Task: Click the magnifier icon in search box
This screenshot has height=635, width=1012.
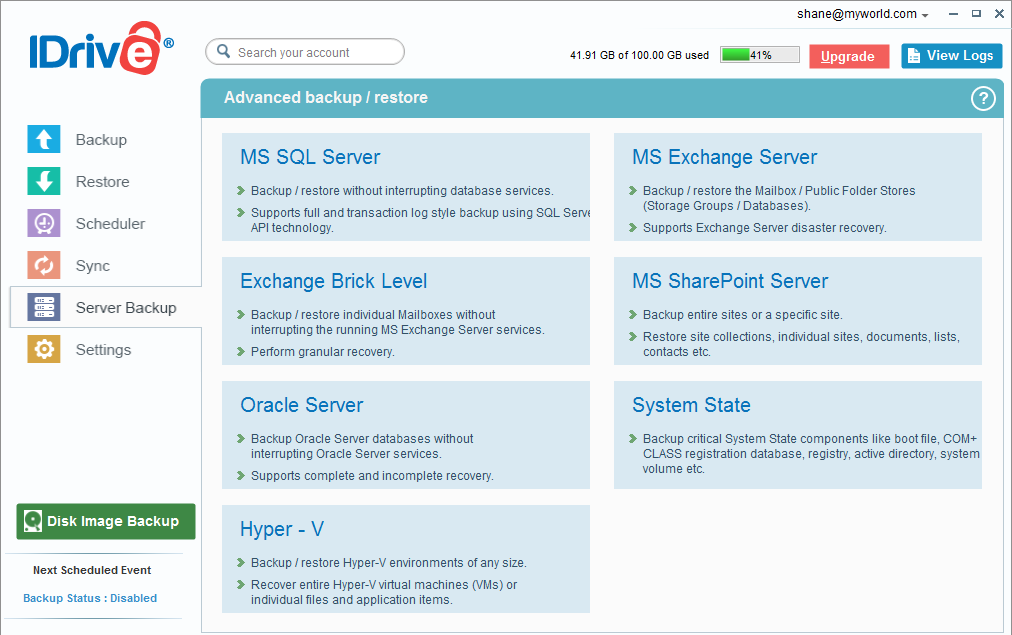Action: [x=223, y=52]
